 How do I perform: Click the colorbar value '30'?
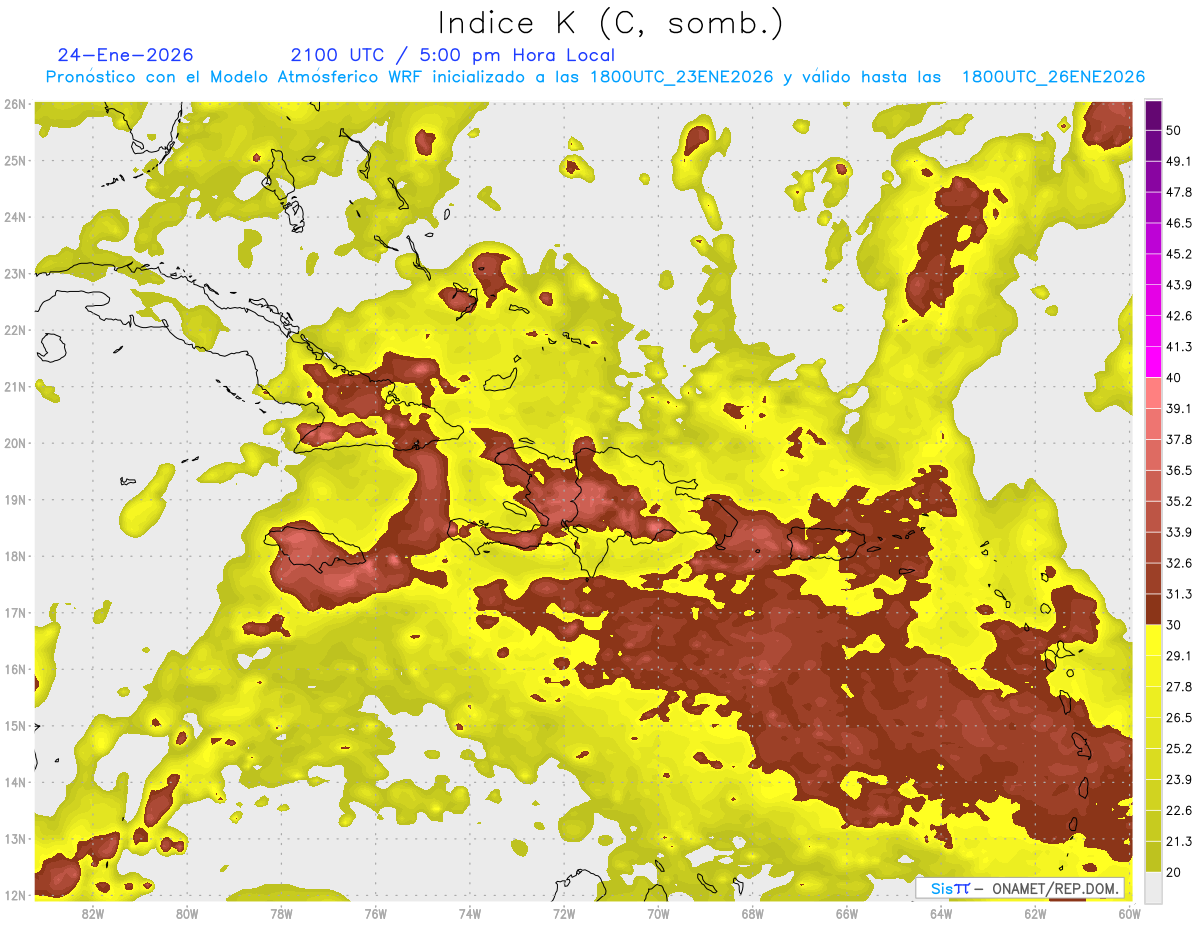(1174, 624)
